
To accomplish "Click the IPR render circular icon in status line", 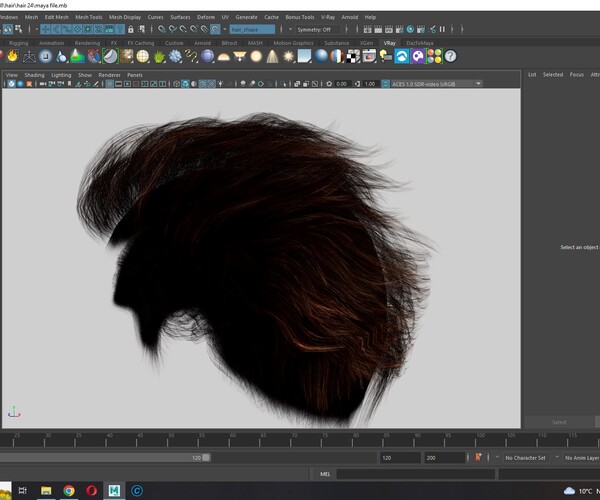I will (410, 29).
